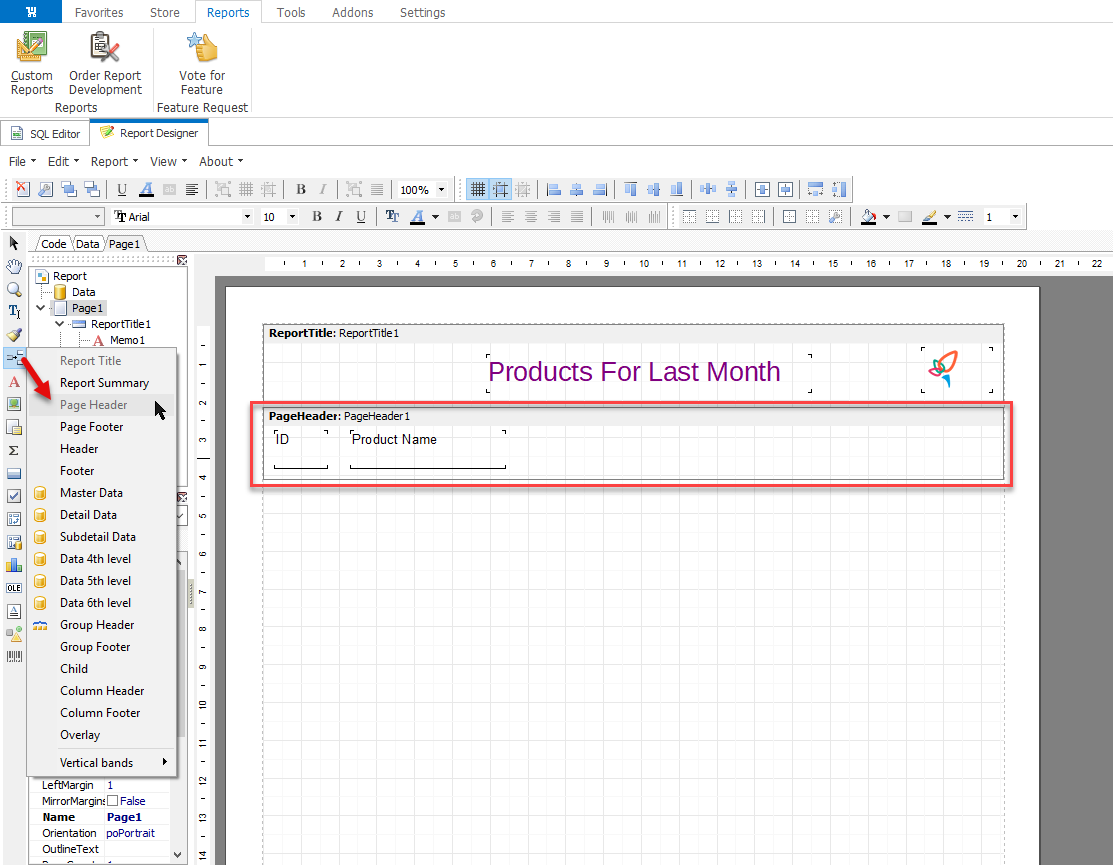The height and width of the screenshot is (865, 1113).
Task: Select the Products For Last Month title memo
Action: pos(633,372)
